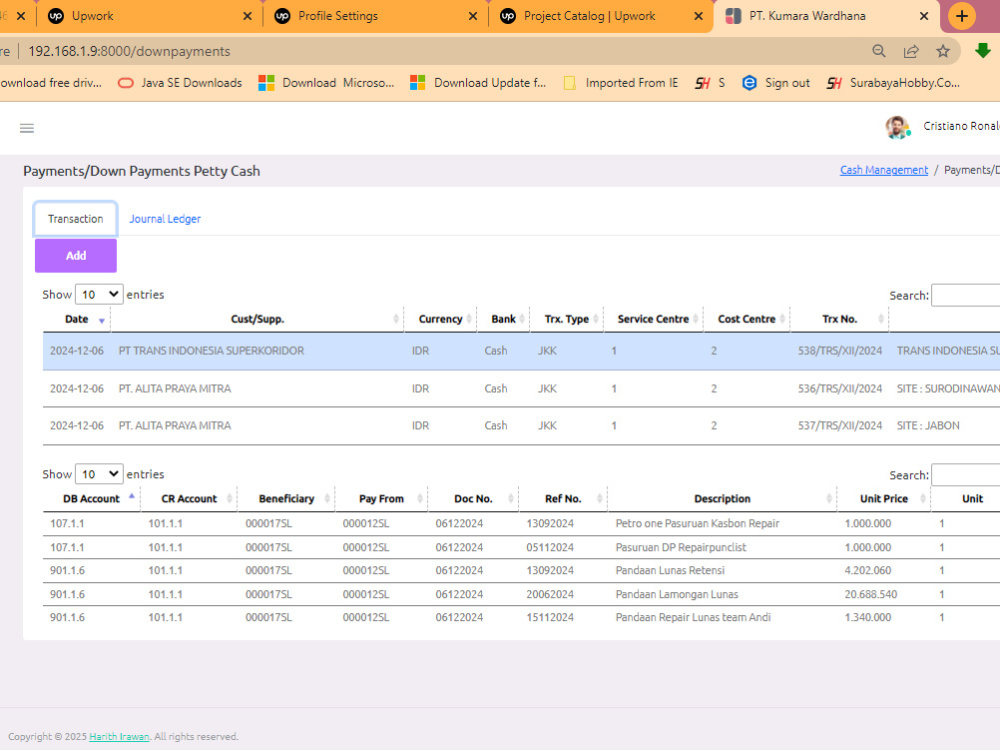Open the Imported From IE bookmark folder
1000x750 pixels.
coord(621,83)
